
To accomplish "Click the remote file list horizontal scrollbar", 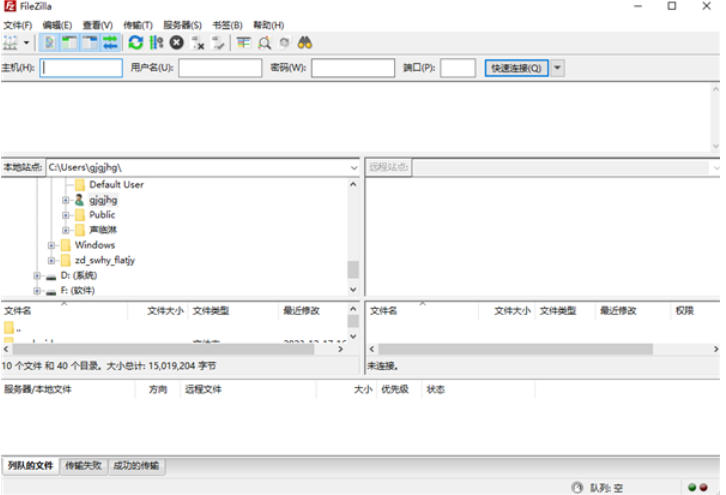I will [515, 349].
